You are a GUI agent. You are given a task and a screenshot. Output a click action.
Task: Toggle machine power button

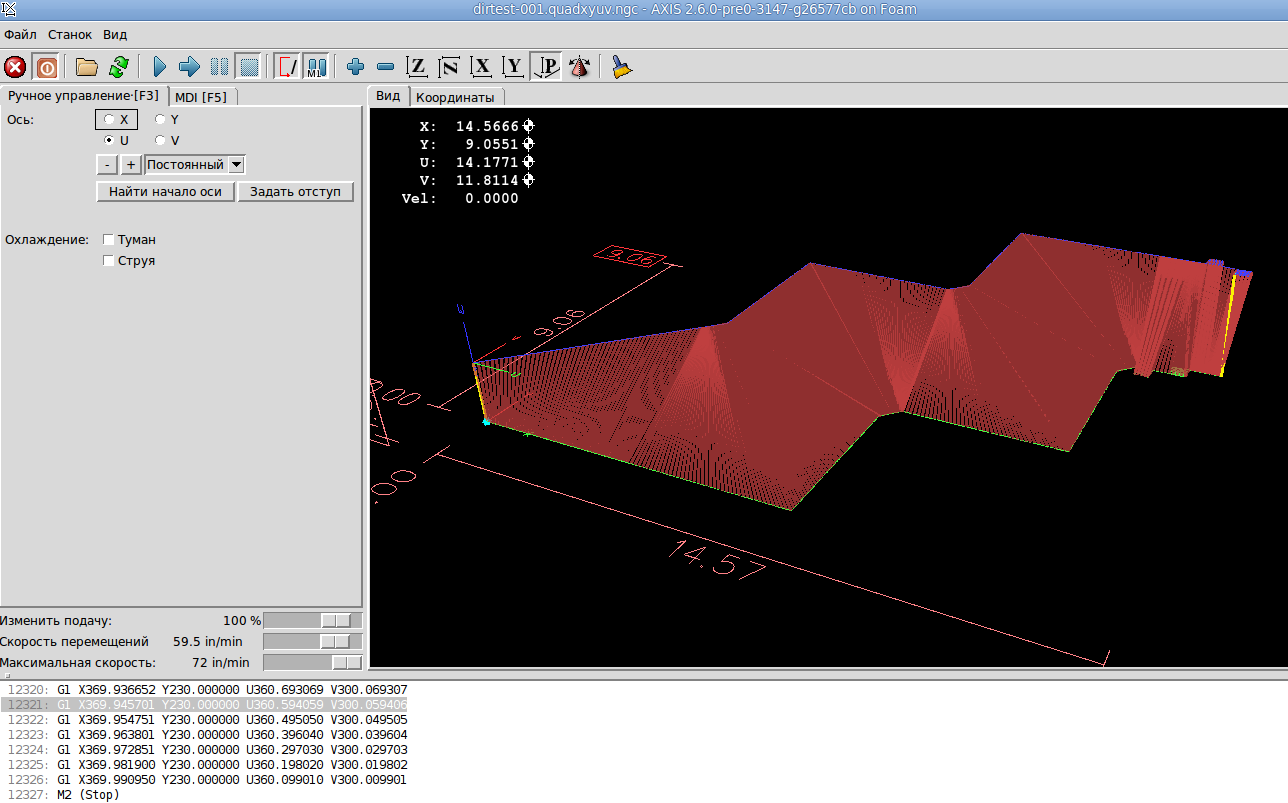click(x=46, y=67)
